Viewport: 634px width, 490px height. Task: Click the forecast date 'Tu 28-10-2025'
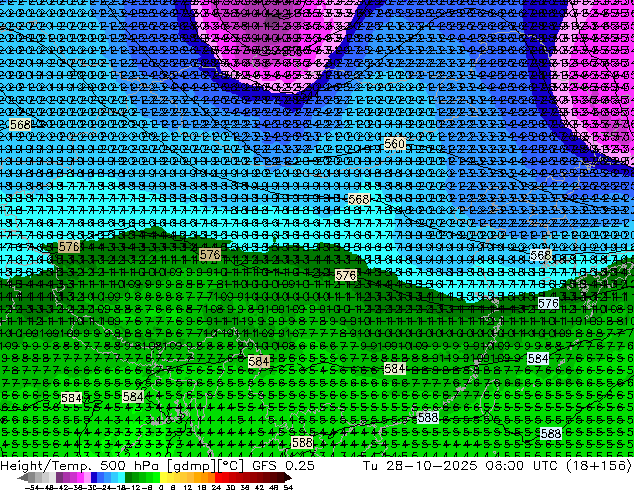click(x=420, y=465)
